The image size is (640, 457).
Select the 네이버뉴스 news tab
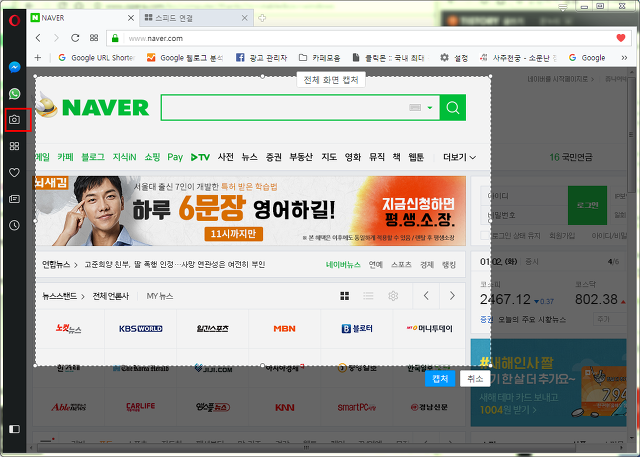point(343,265)
